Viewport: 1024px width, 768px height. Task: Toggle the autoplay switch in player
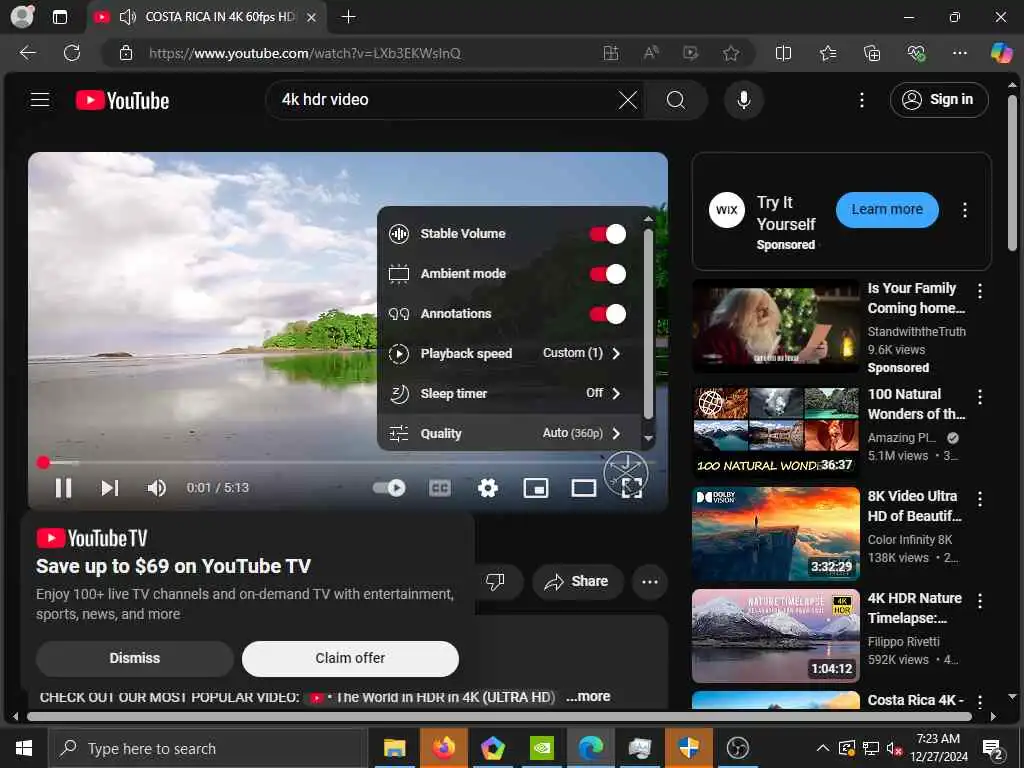389,488
